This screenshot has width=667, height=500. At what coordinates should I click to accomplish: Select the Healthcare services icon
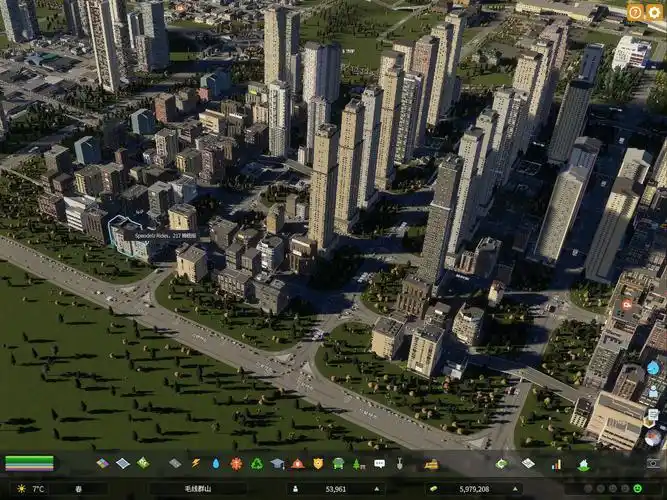tap(236, 464)
